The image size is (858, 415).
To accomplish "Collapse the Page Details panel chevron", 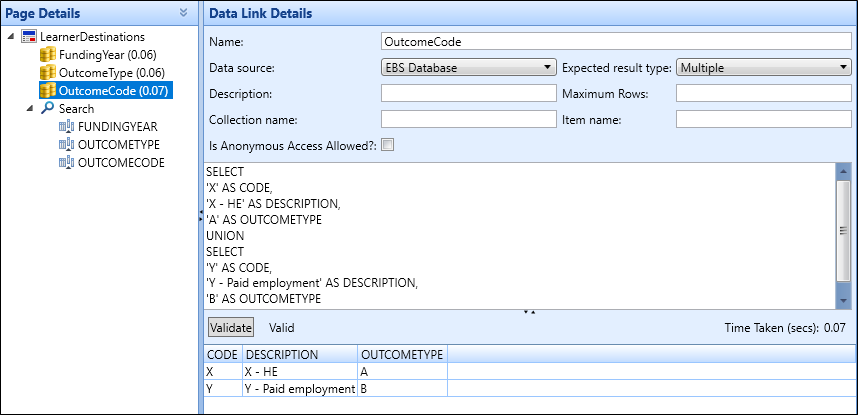I will [x=182, y=13].
